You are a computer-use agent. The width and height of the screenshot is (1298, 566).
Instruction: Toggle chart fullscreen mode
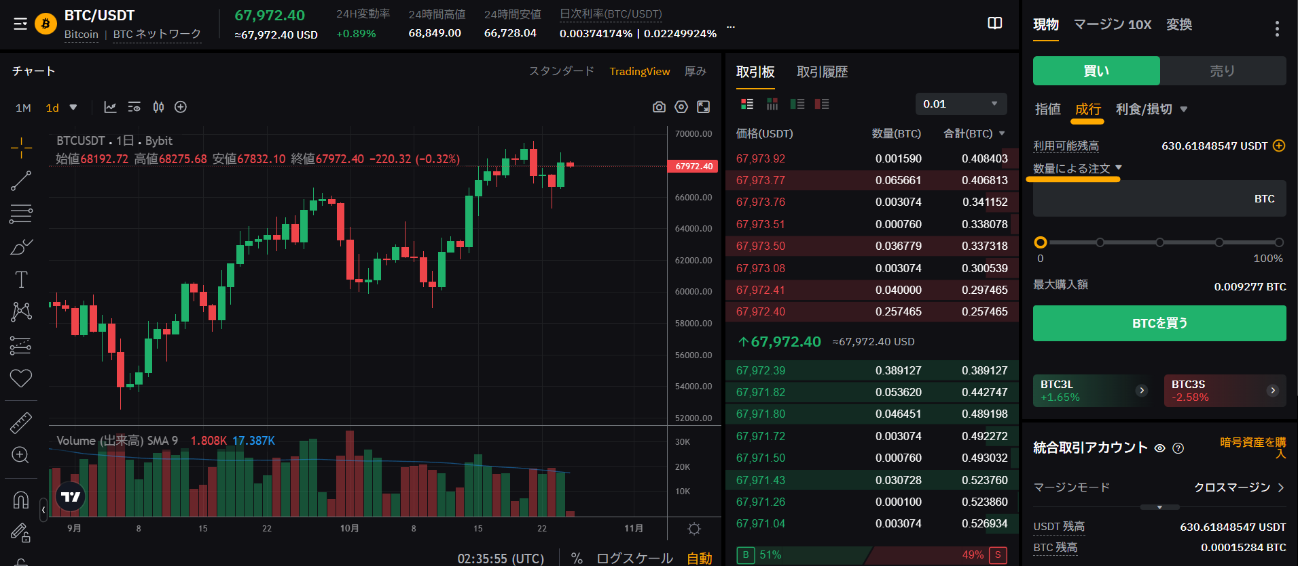pos(704,107)
